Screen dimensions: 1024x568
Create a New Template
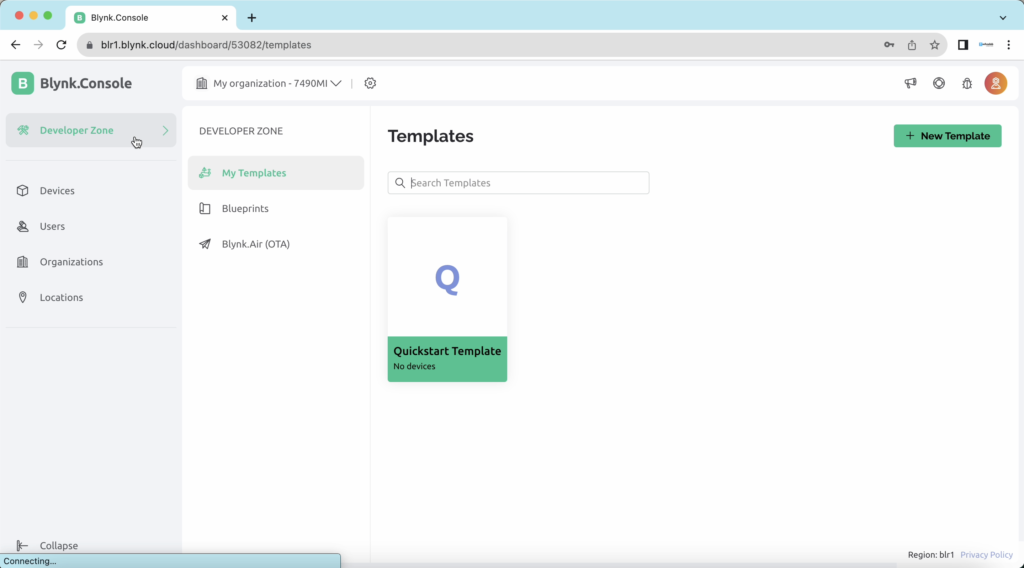pyautogui.click(x=948, y=136)
